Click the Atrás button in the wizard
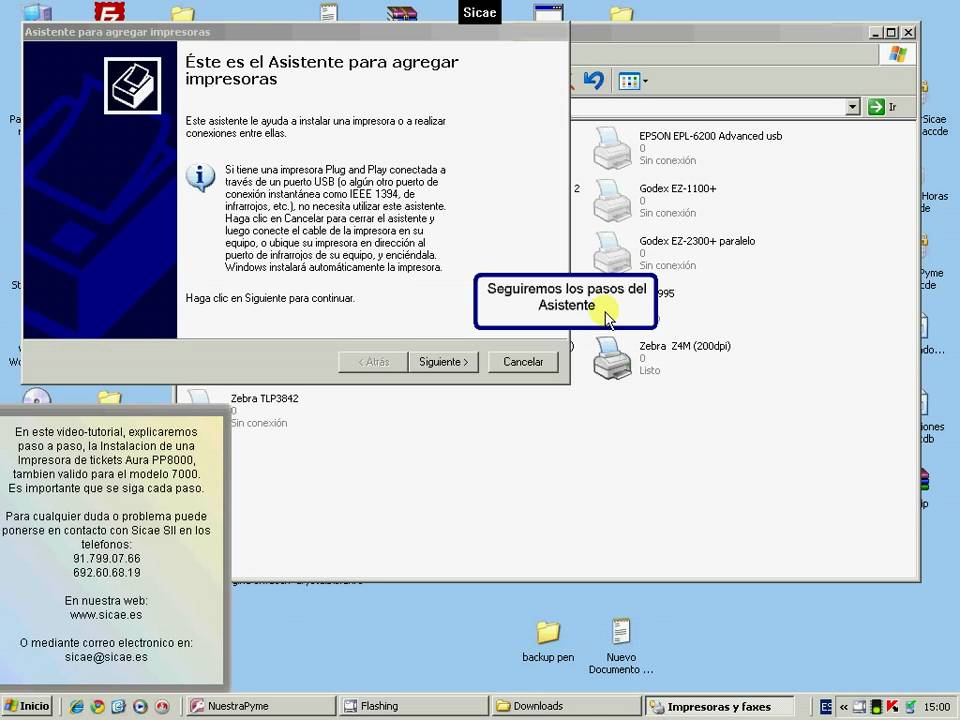 [x=373, y=362]
